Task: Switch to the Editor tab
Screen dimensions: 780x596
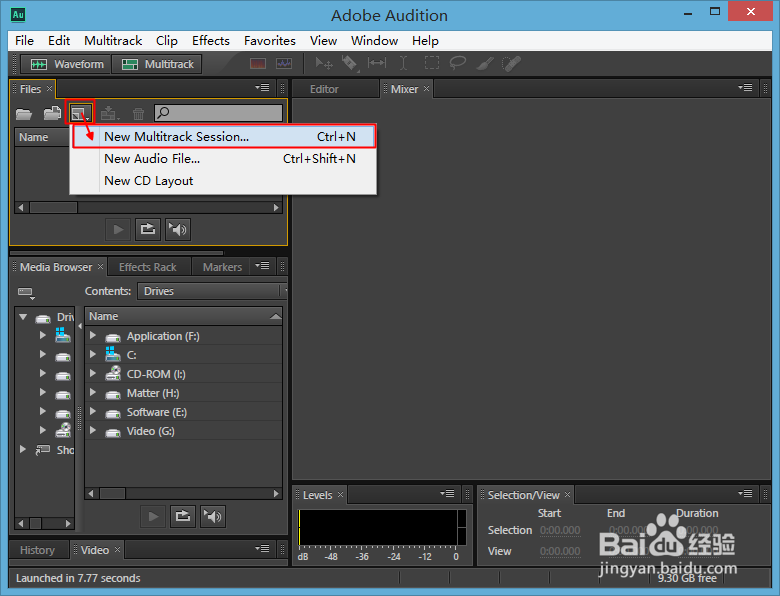Action: (324, 89)
